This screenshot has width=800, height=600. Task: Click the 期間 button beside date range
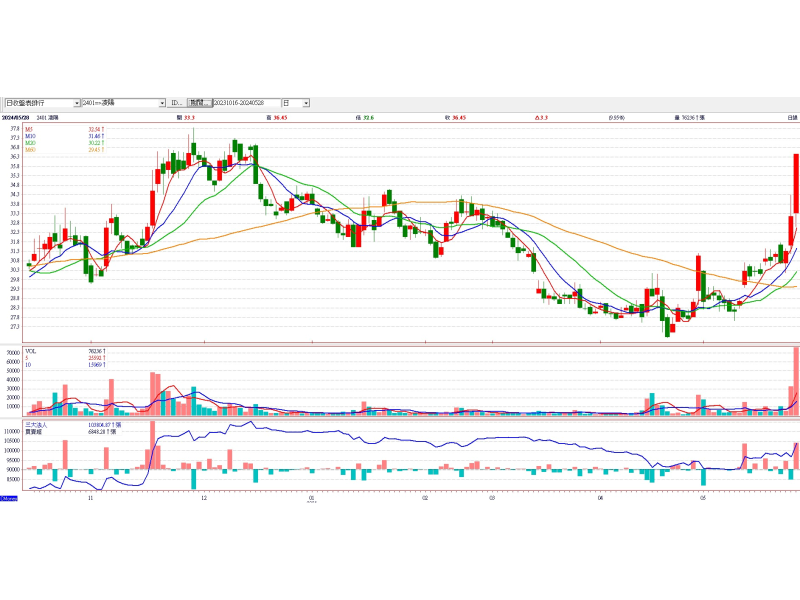(x=199, y=103)
